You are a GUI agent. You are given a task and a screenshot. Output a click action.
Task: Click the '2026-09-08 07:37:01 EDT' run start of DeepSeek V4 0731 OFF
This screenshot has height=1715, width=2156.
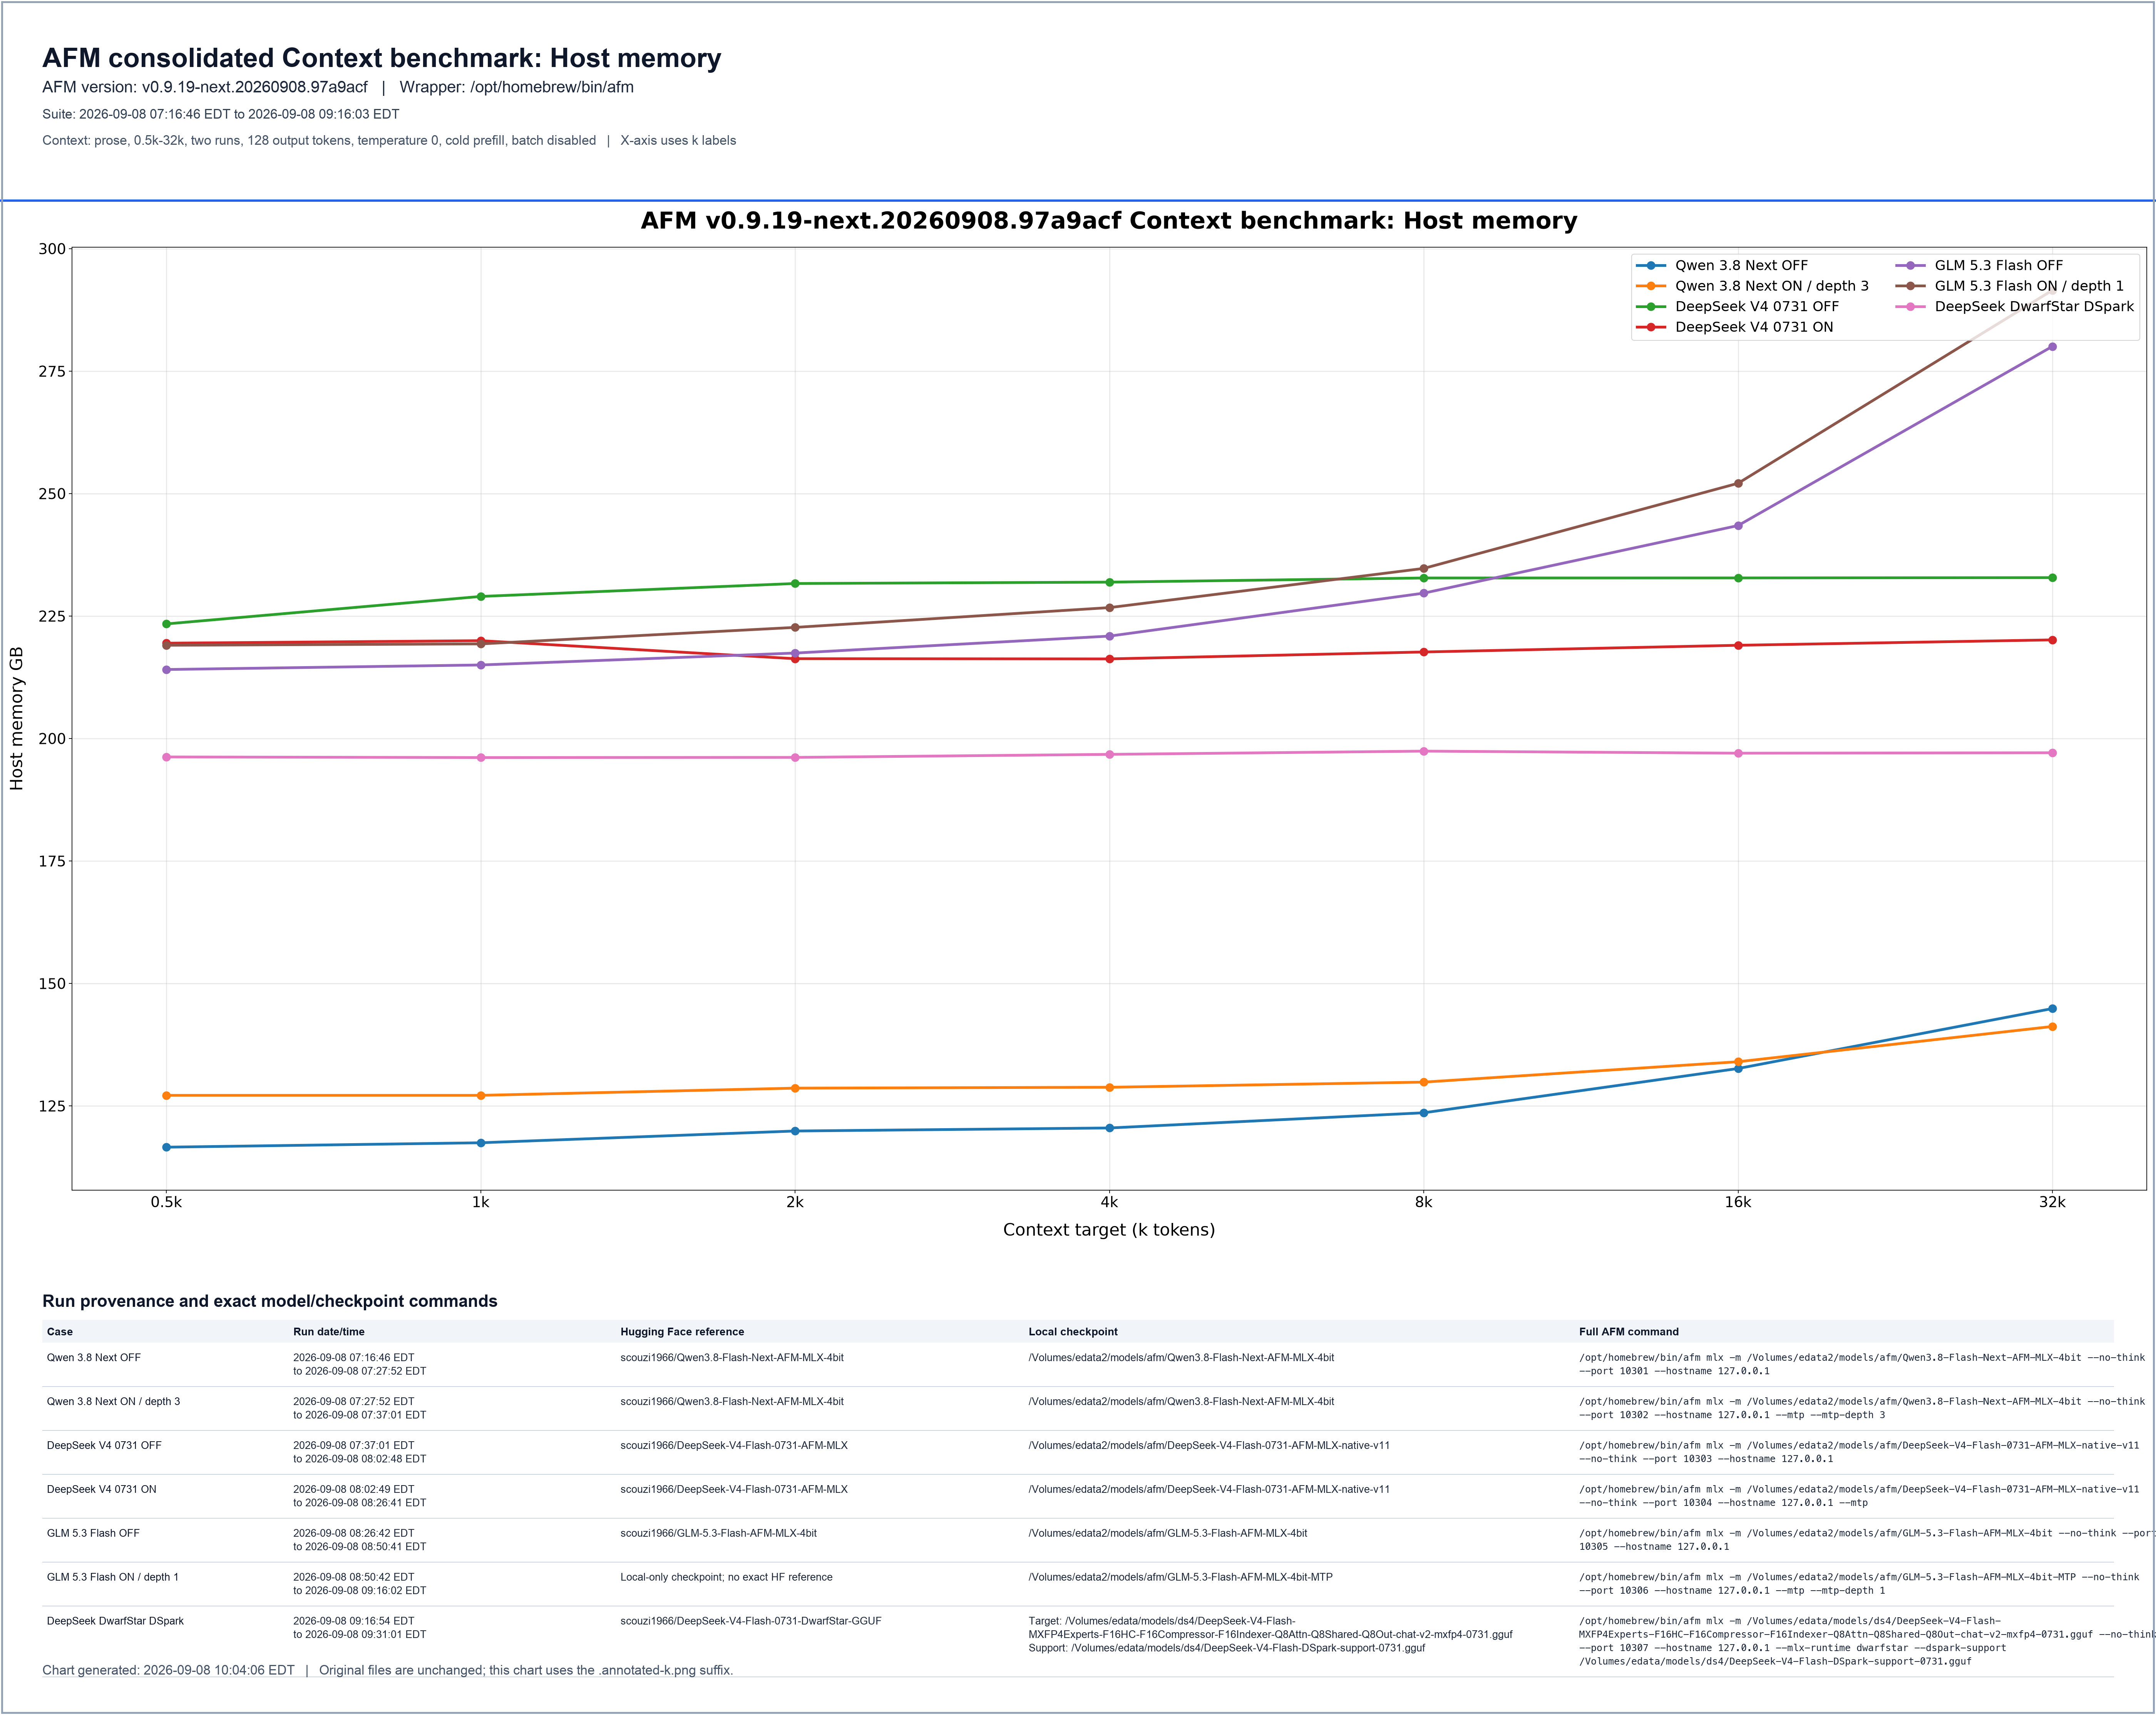(353, 1446)
